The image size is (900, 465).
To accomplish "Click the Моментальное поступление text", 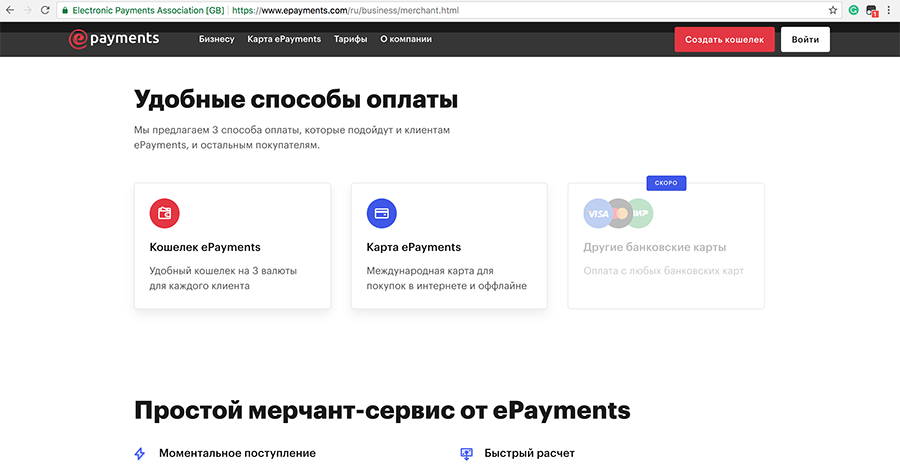I will pos(237,454).
